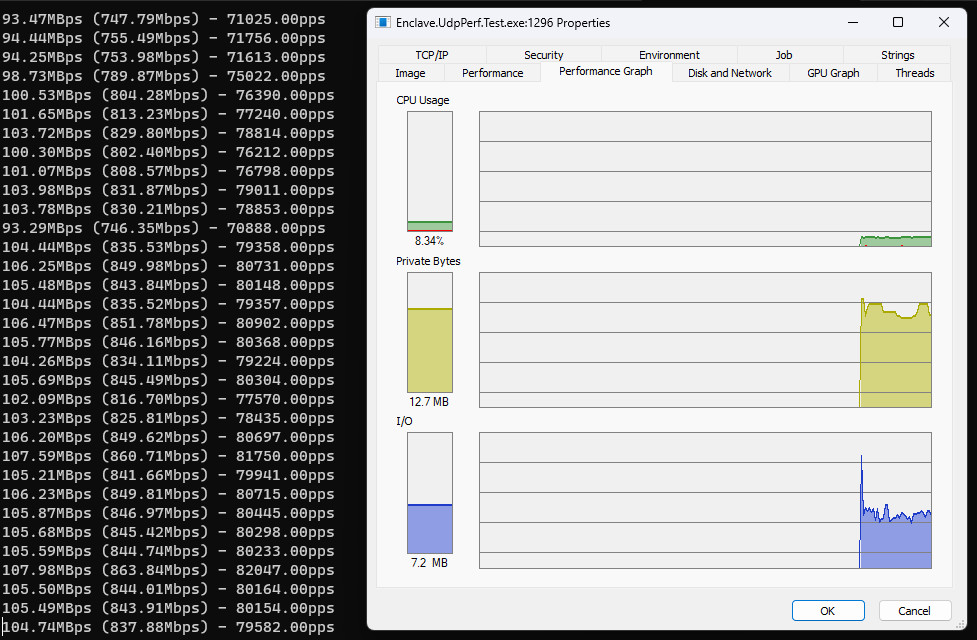Click the I/O history graph
977x640 pixels.
(705, 500)
